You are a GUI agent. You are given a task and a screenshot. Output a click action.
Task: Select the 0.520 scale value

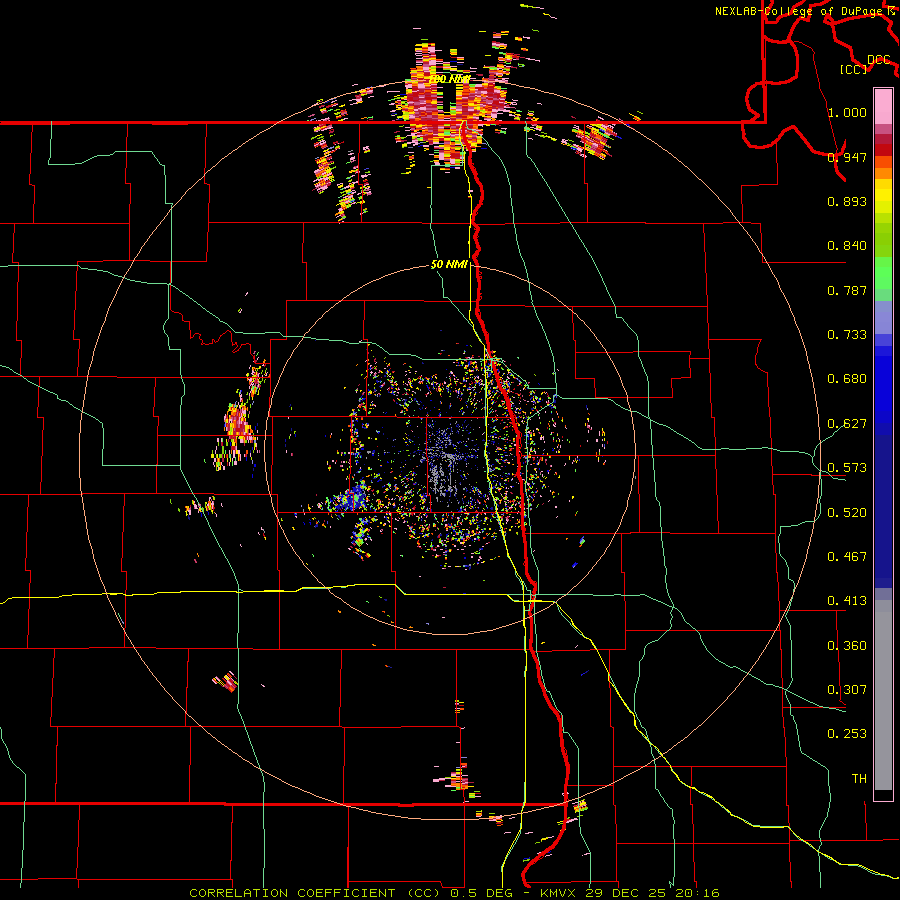pyautogui.click(x=847, y=512)
